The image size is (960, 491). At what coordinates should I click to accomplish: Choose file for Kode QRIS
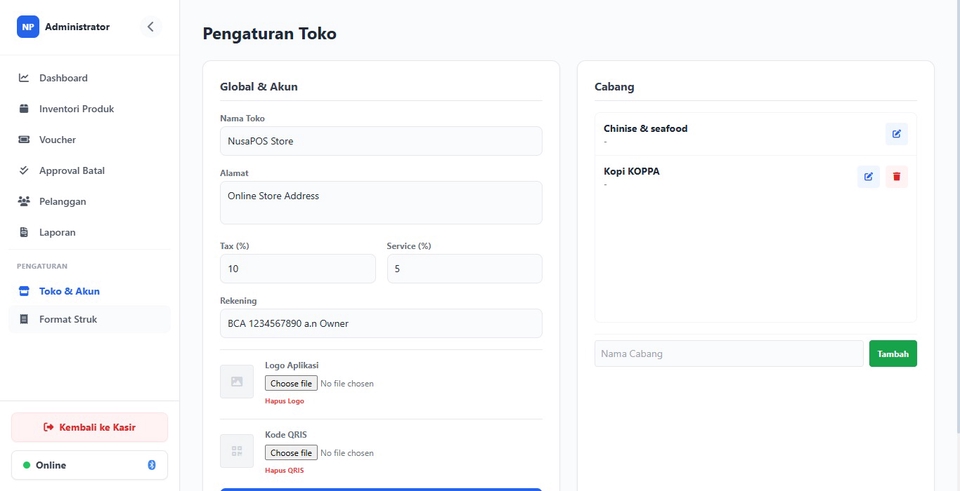pos(291,453)
